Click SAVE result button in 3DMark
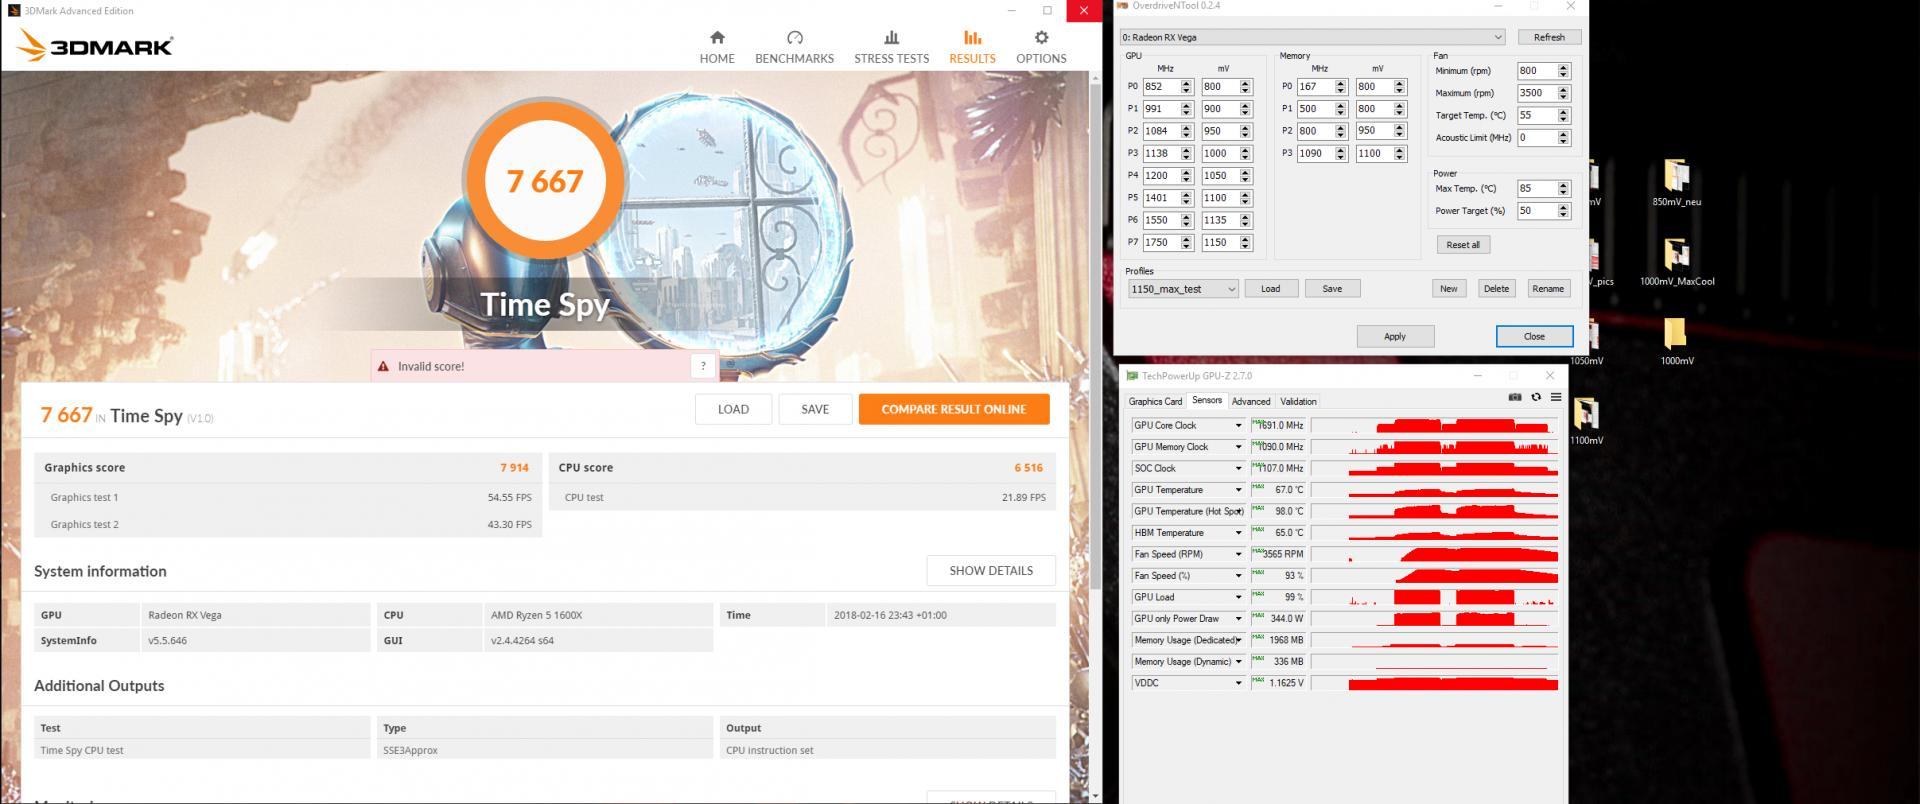1920x804 pixels. [x=815, y=409]
